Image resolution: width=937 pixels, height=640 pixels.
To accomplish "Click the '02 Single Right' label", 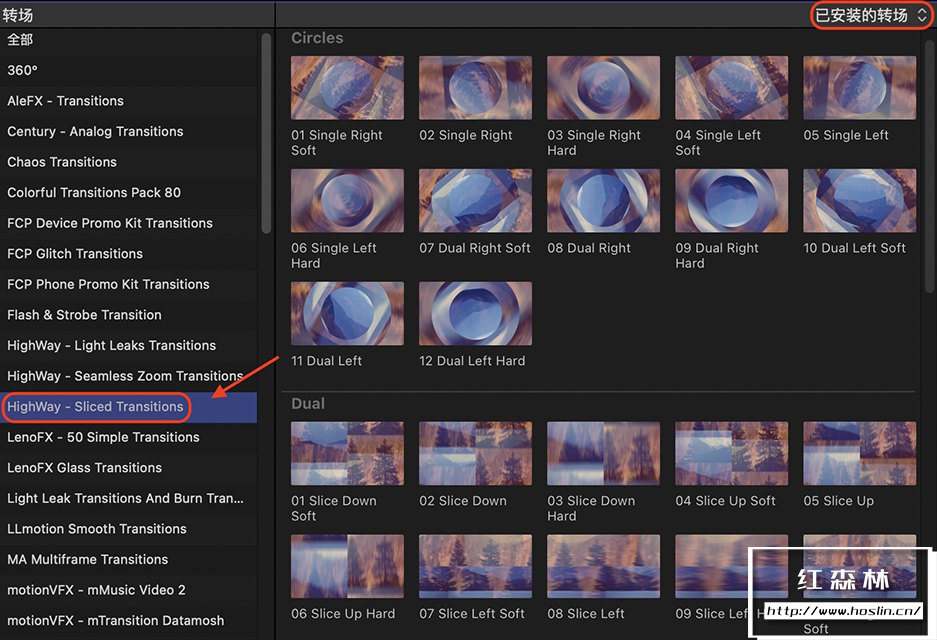I will coord(466,135).
